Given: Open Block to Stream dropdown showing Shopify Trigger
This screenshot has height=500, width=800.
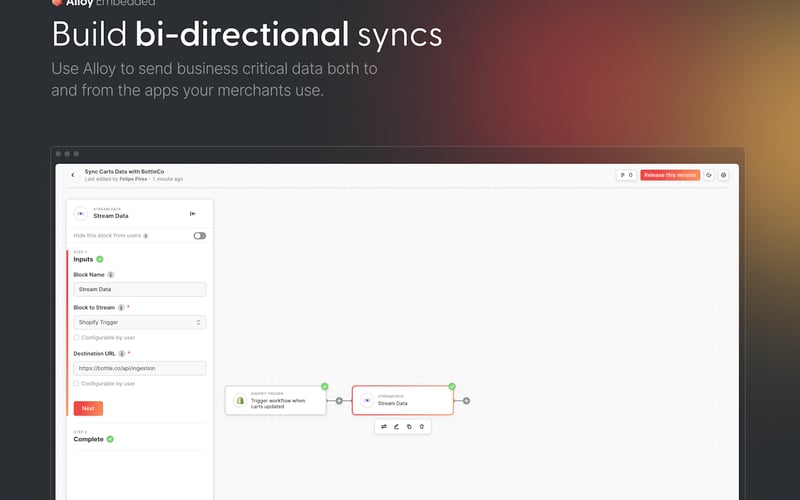Looking at the screenshot, I should tap(140, 322).
